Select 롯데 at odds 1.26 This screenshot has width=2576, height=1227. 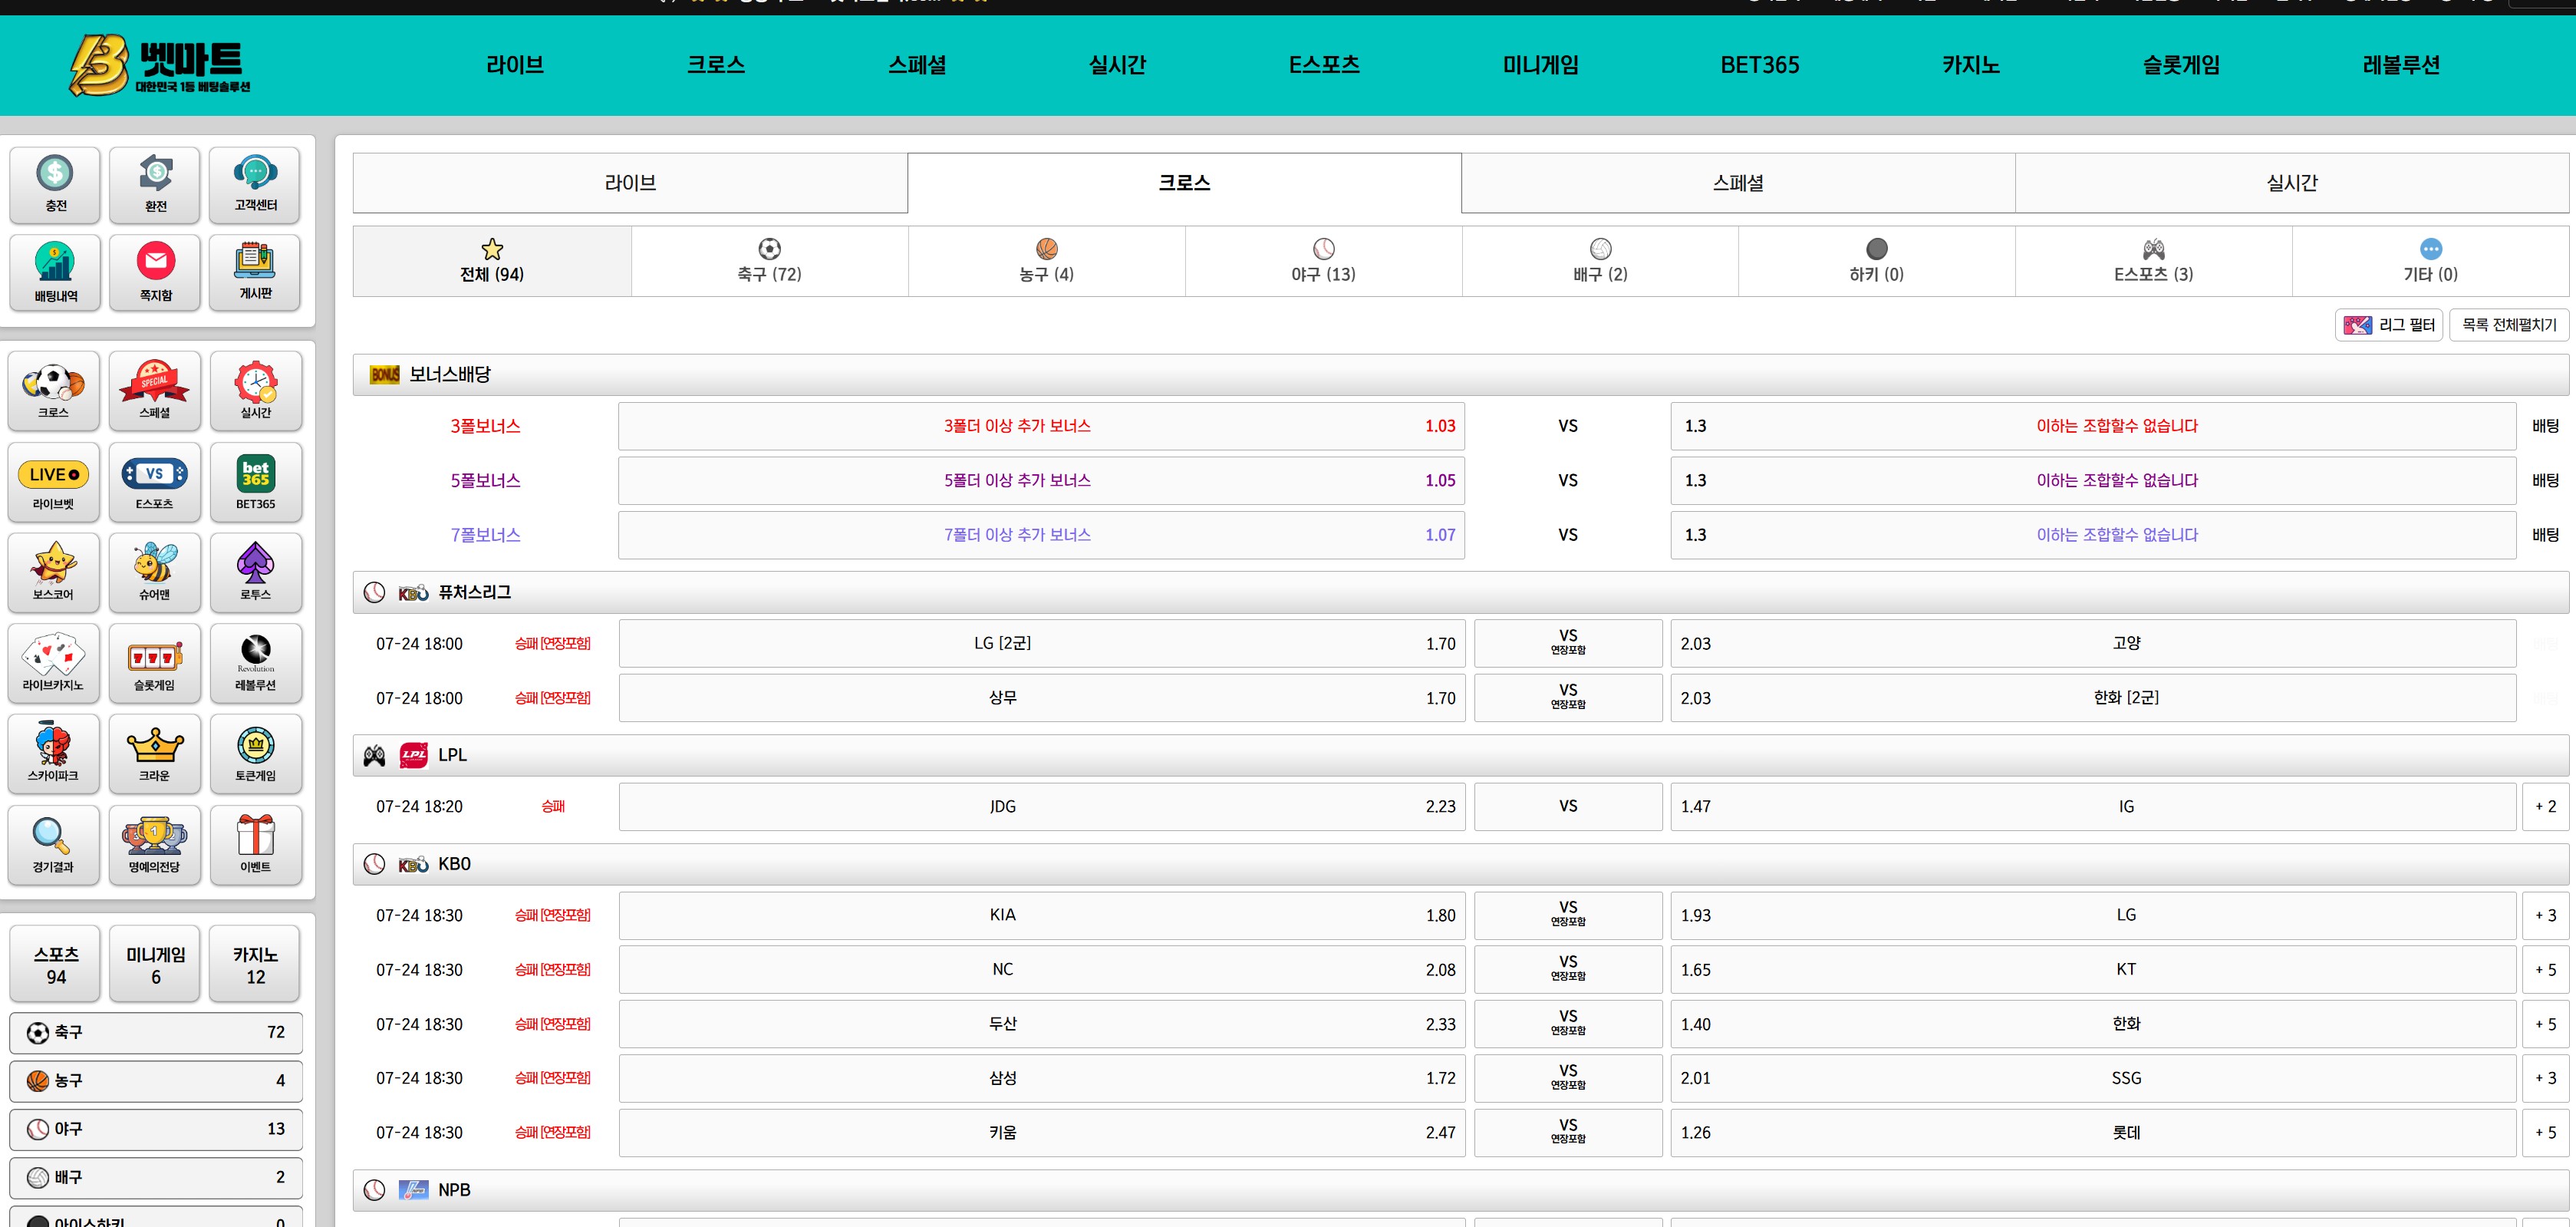coord(2092,1133)
